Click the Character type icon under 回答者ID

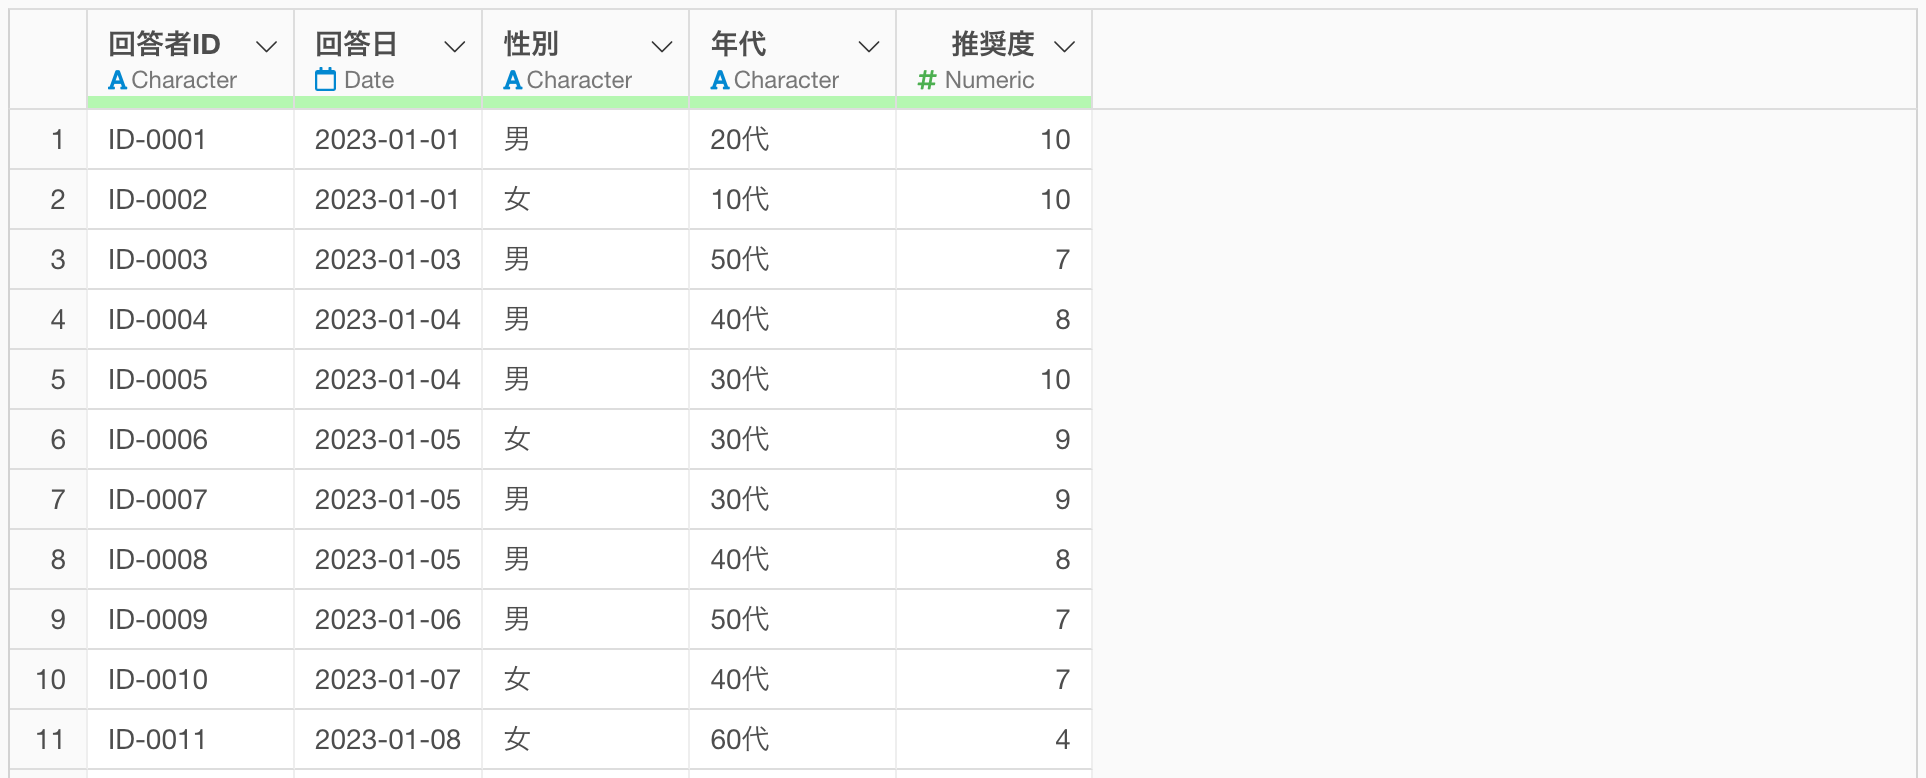[117, 80]
